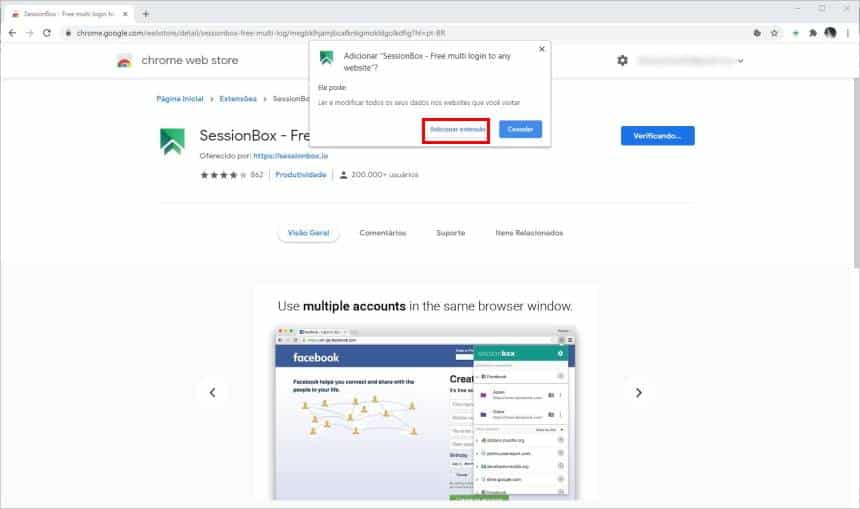Open the sessionbox.io developer link
Screen dimensions: 860x509
(291, 156)
